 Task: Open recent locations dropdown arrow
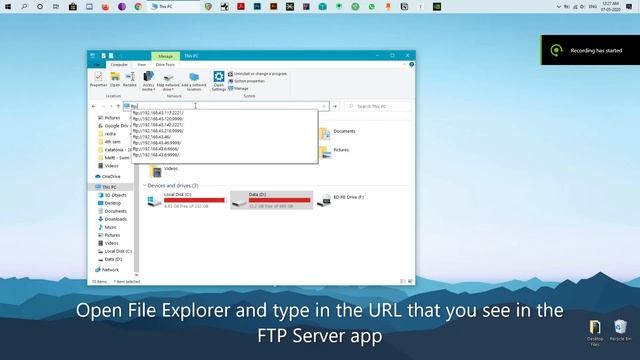pos(111,107)
